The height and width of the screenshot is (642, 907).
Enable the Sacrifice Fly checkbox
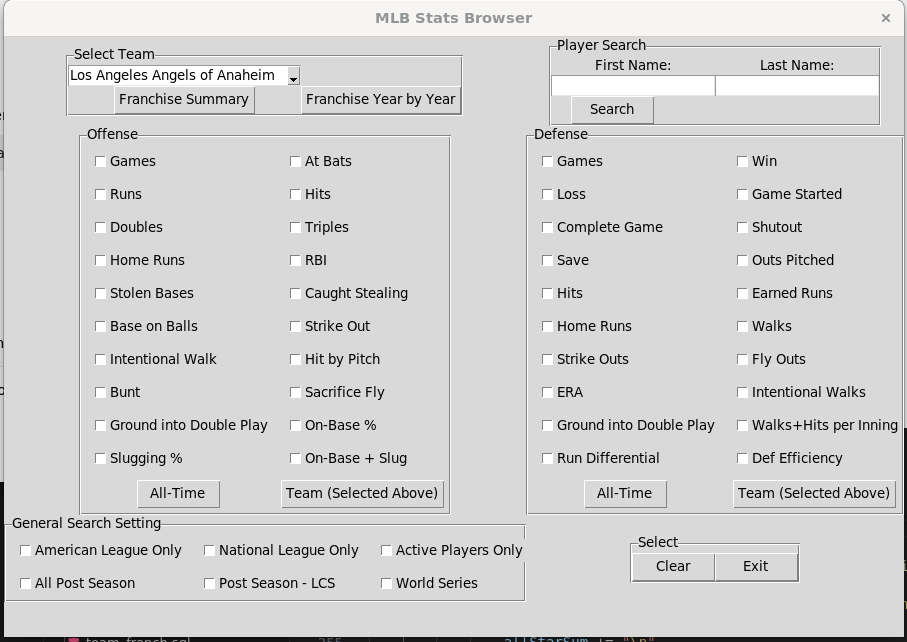click(295, 392)
